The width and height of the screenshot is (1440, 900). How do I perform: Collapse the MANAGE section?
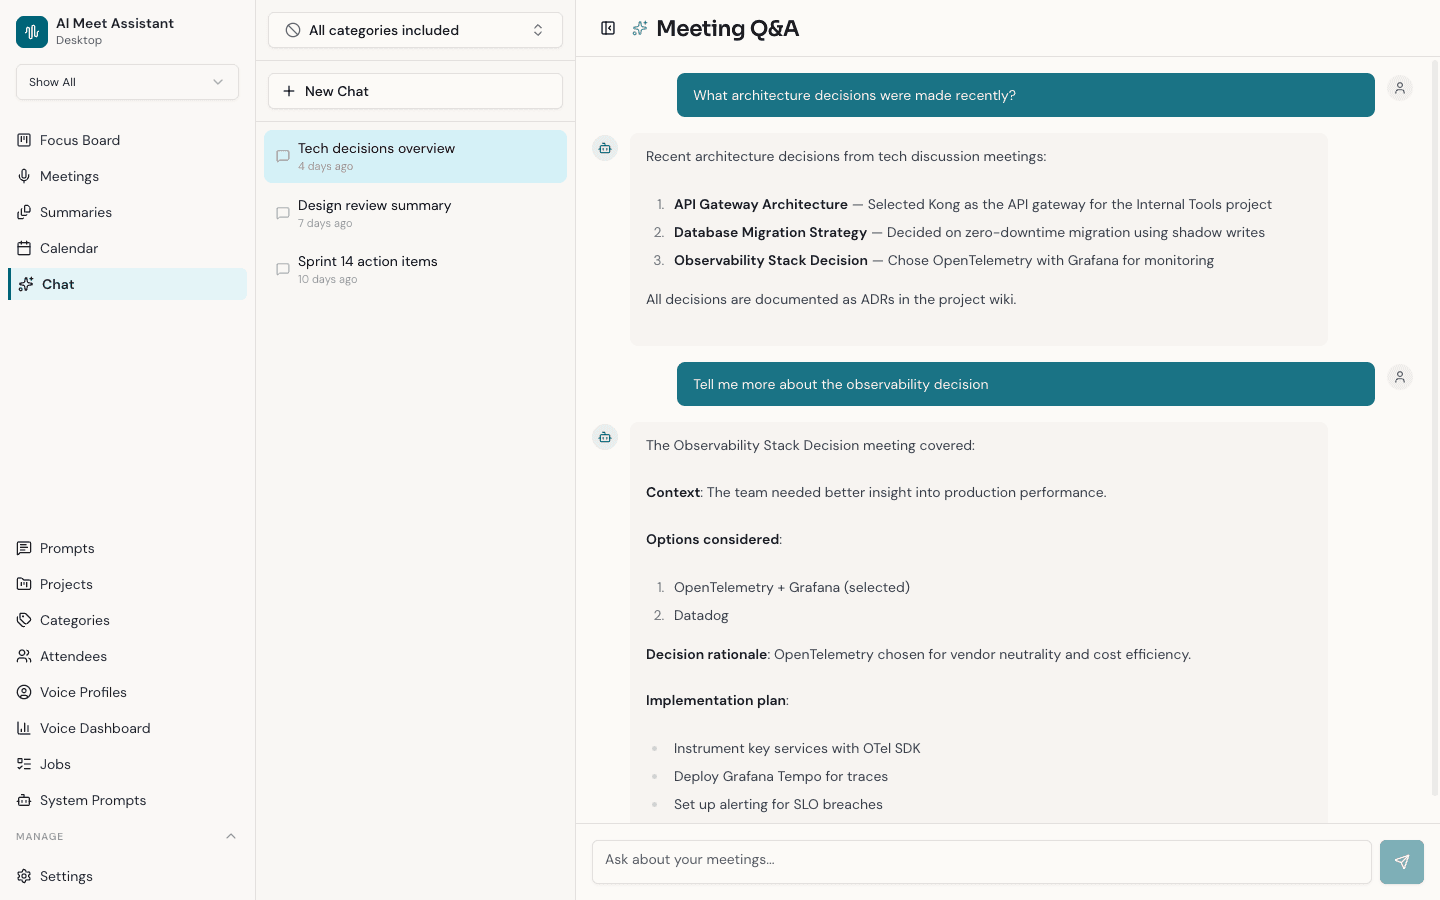click(x=231, y=836)
